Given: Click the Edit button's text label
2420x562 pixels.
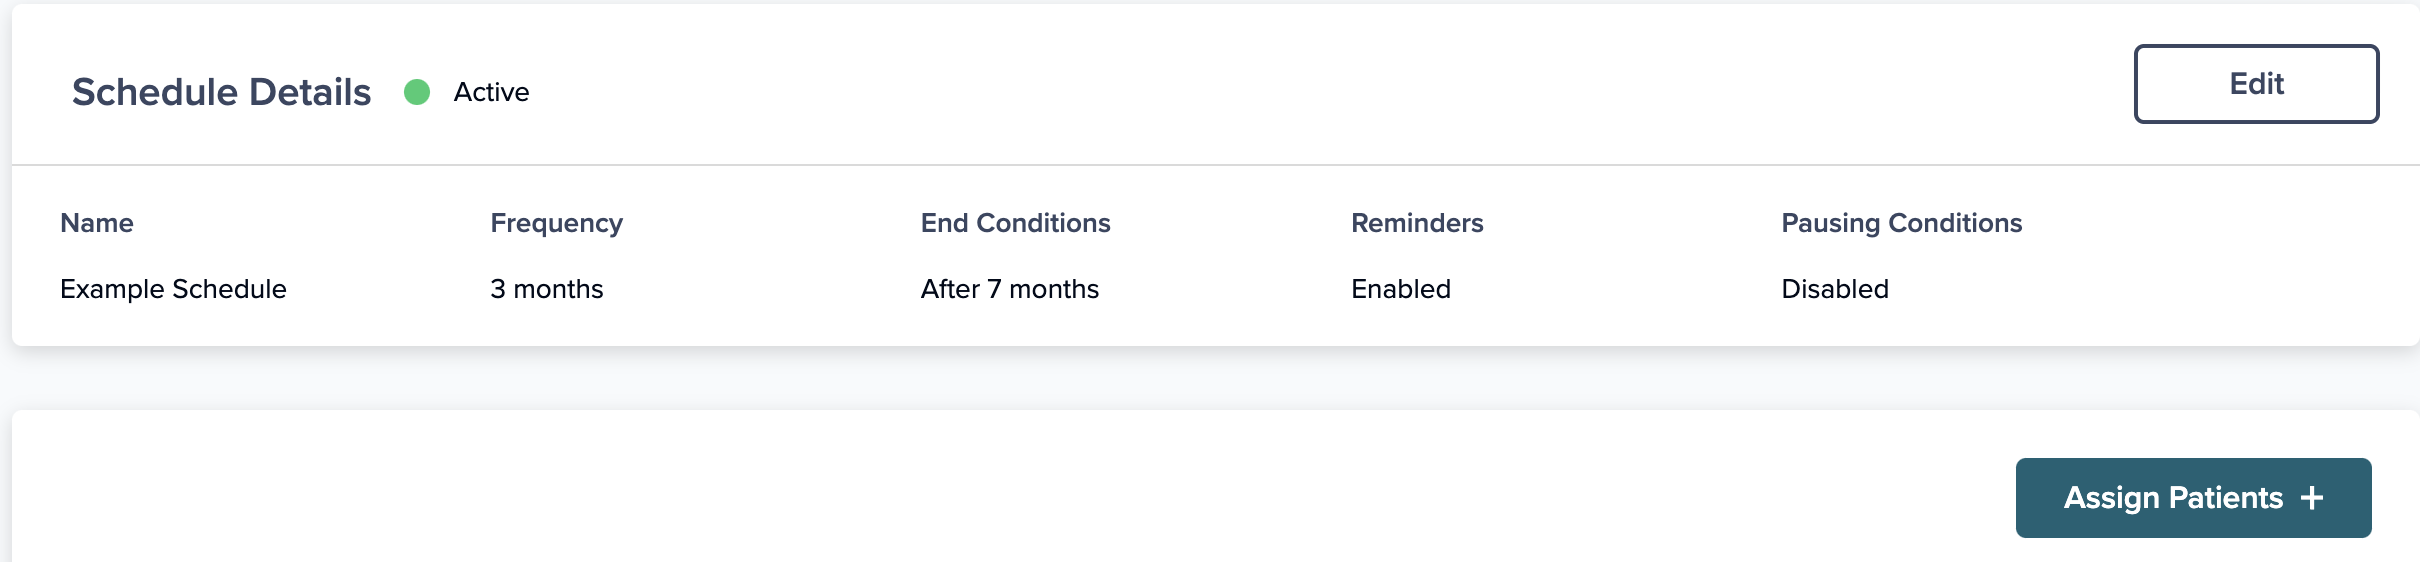Looking at the screenshot, I should (x=2256, y=84).
